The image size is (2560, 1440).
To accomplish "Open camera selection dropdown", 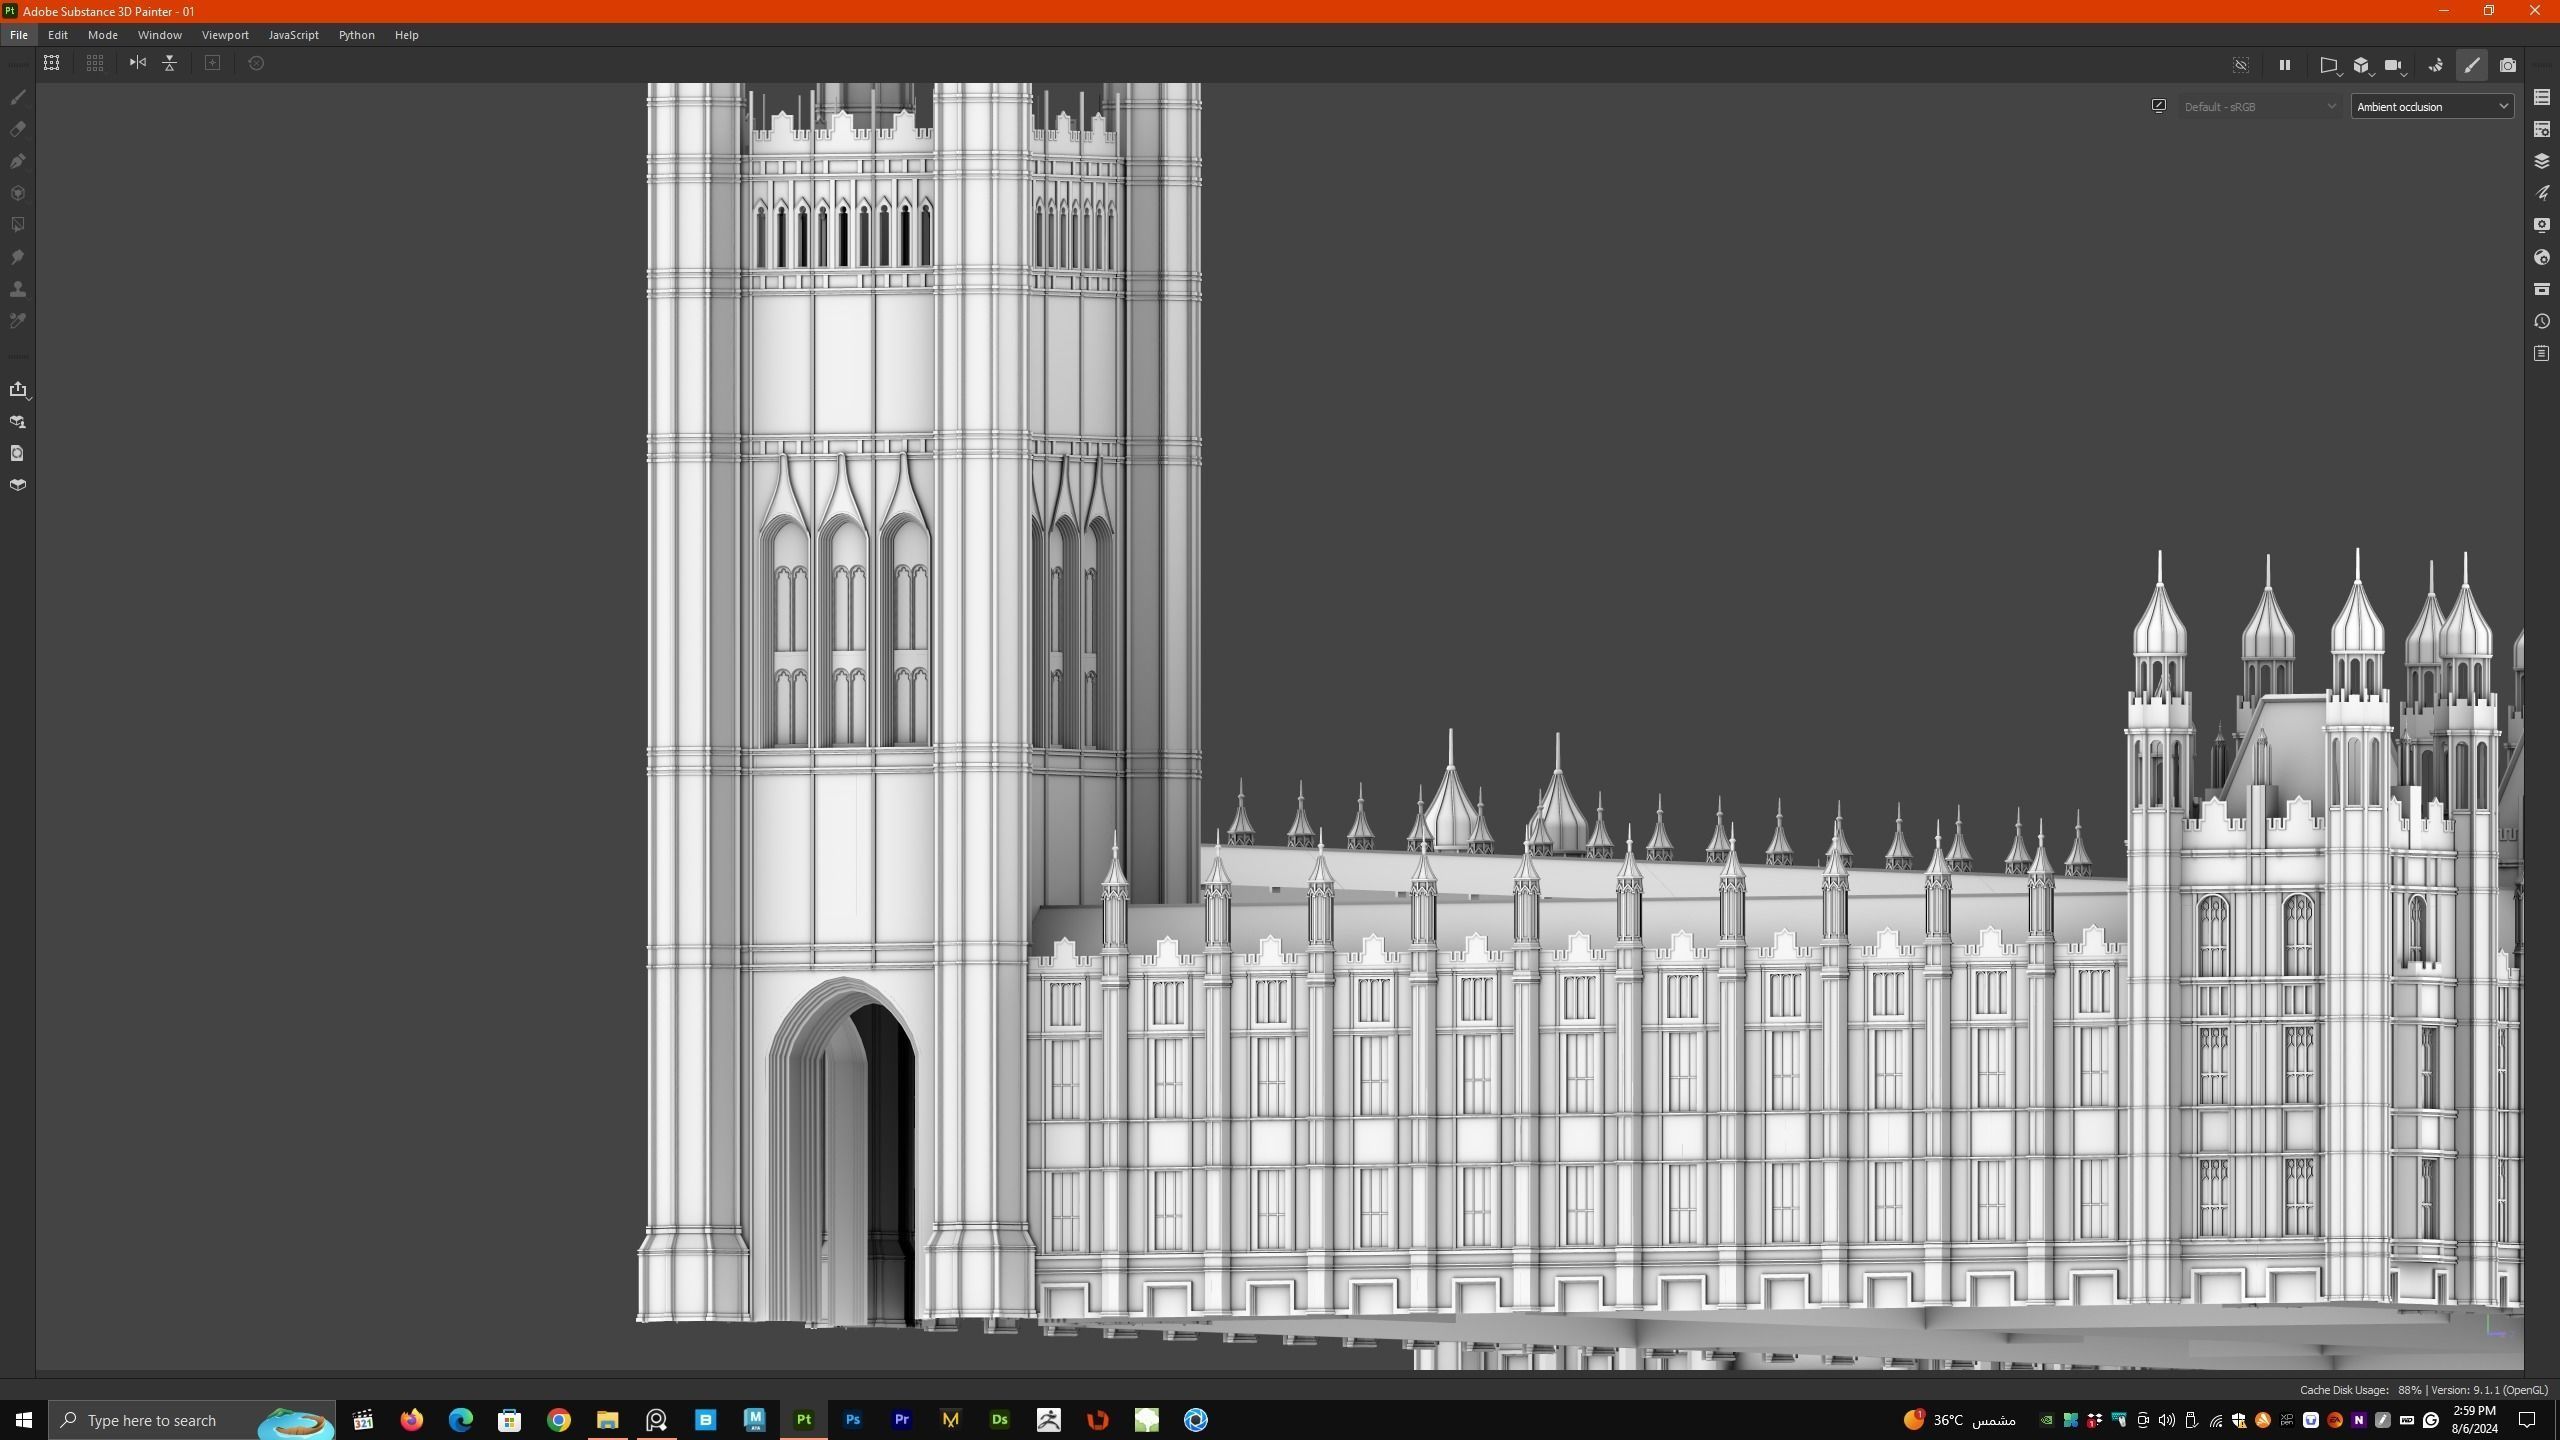I will tap(2394, 66).
